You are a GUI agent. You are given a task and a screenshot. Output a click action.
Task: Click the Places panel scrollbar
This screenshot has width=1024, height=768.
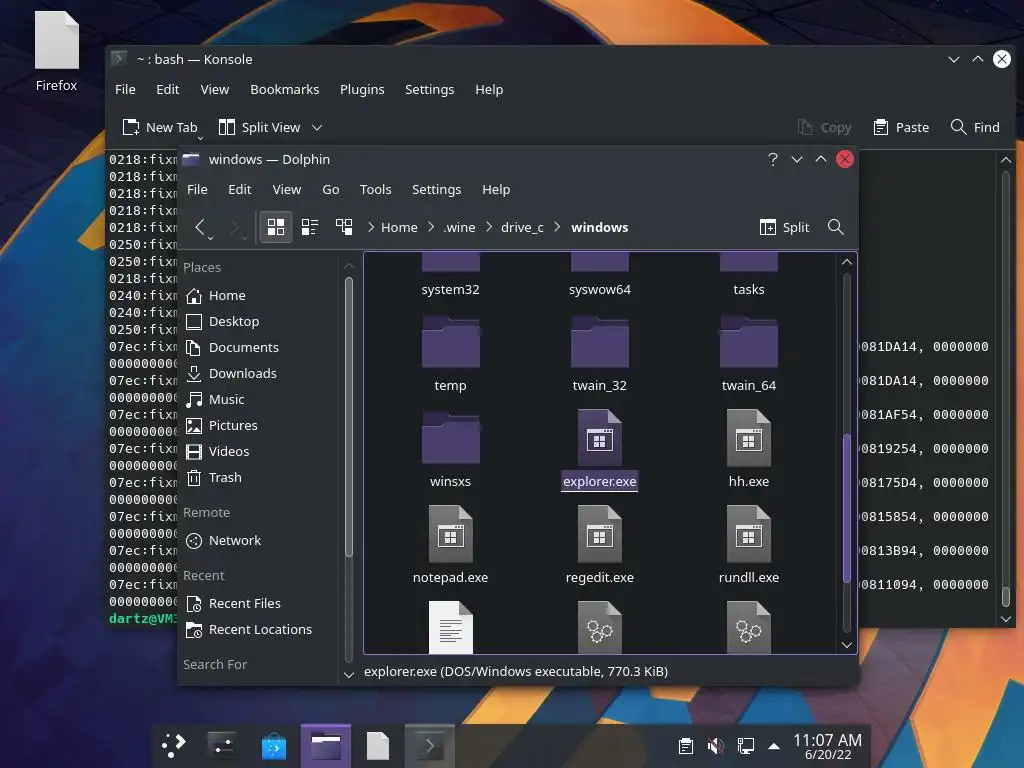coord(349,416)
